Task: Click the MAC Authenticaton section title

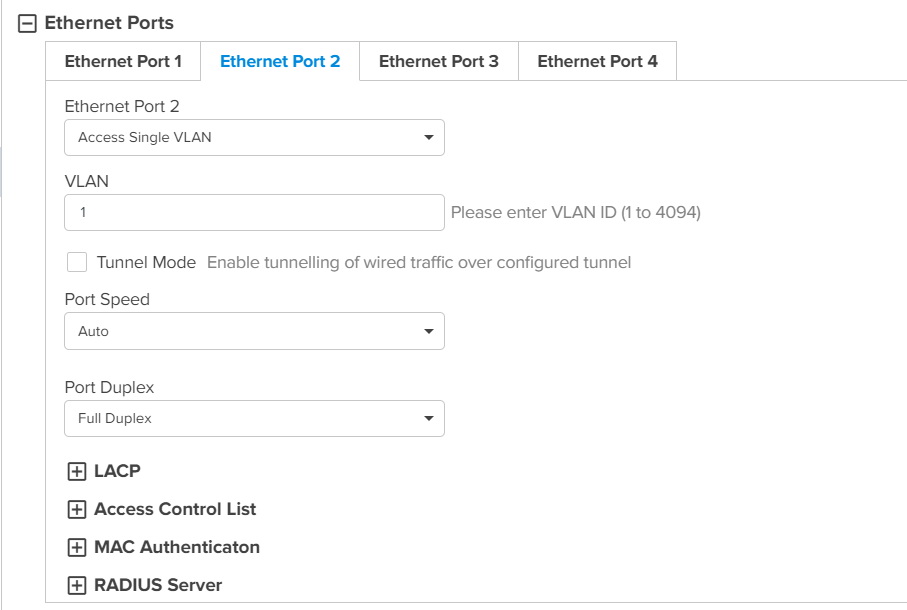Action: click(x=177, y=547)
